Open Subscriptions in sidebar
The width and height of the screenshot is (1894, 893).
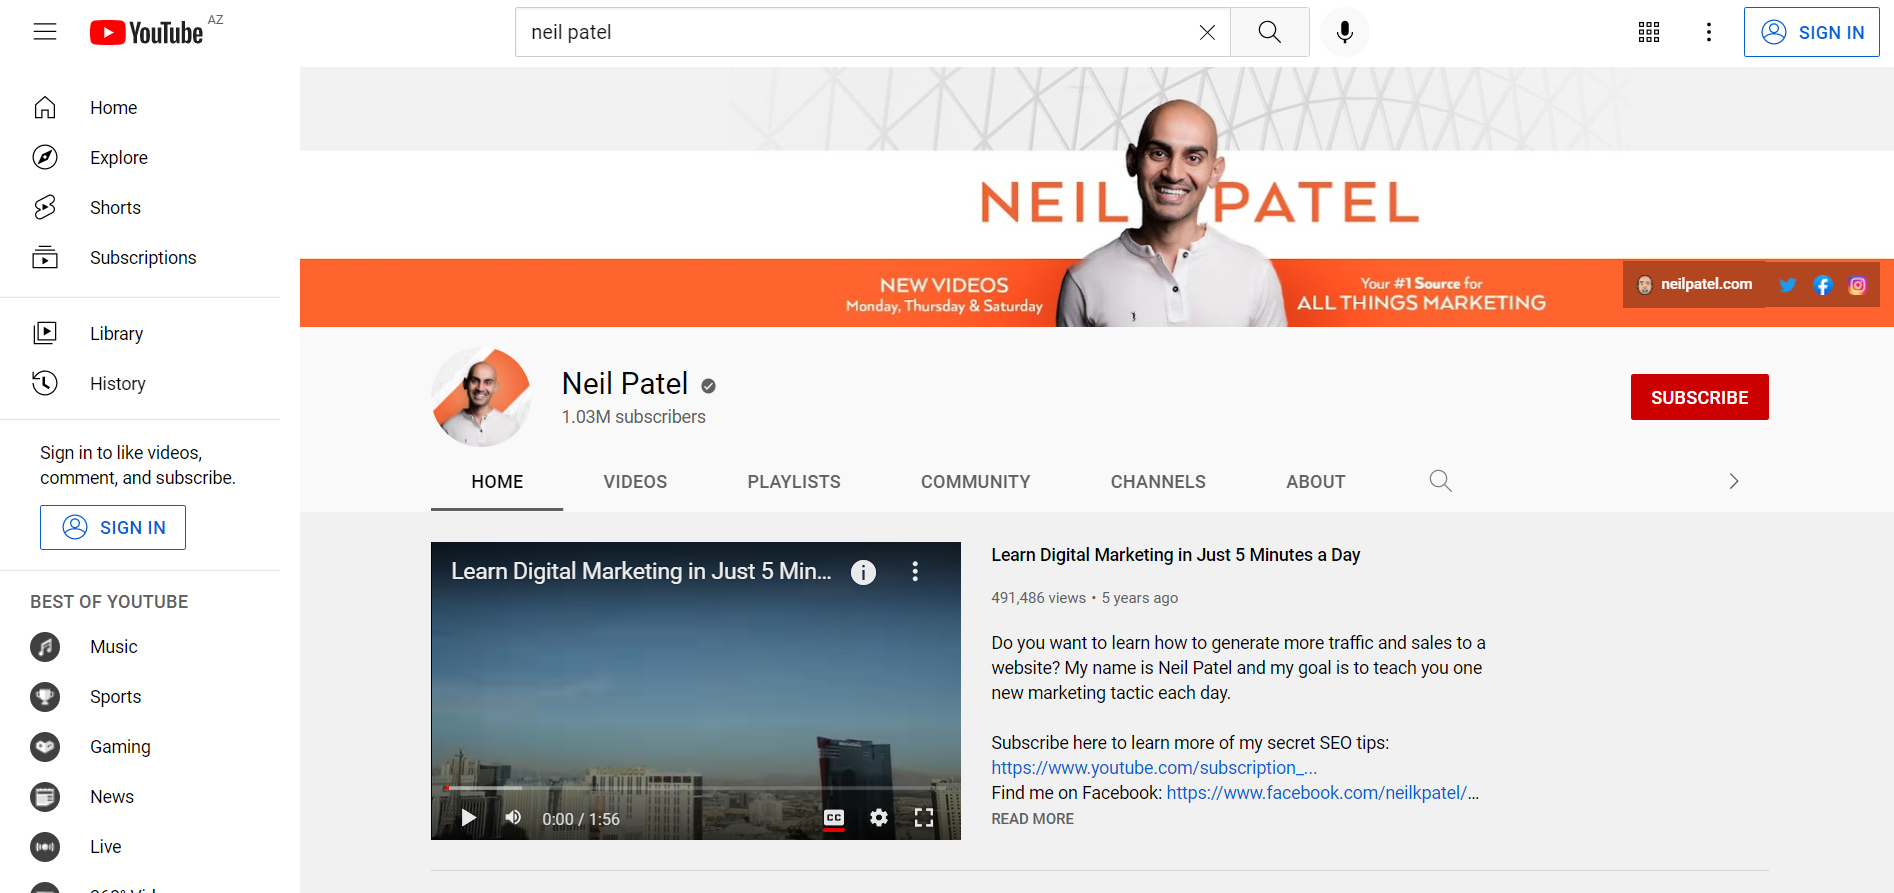pyautogui.click(x=140, y=257)
